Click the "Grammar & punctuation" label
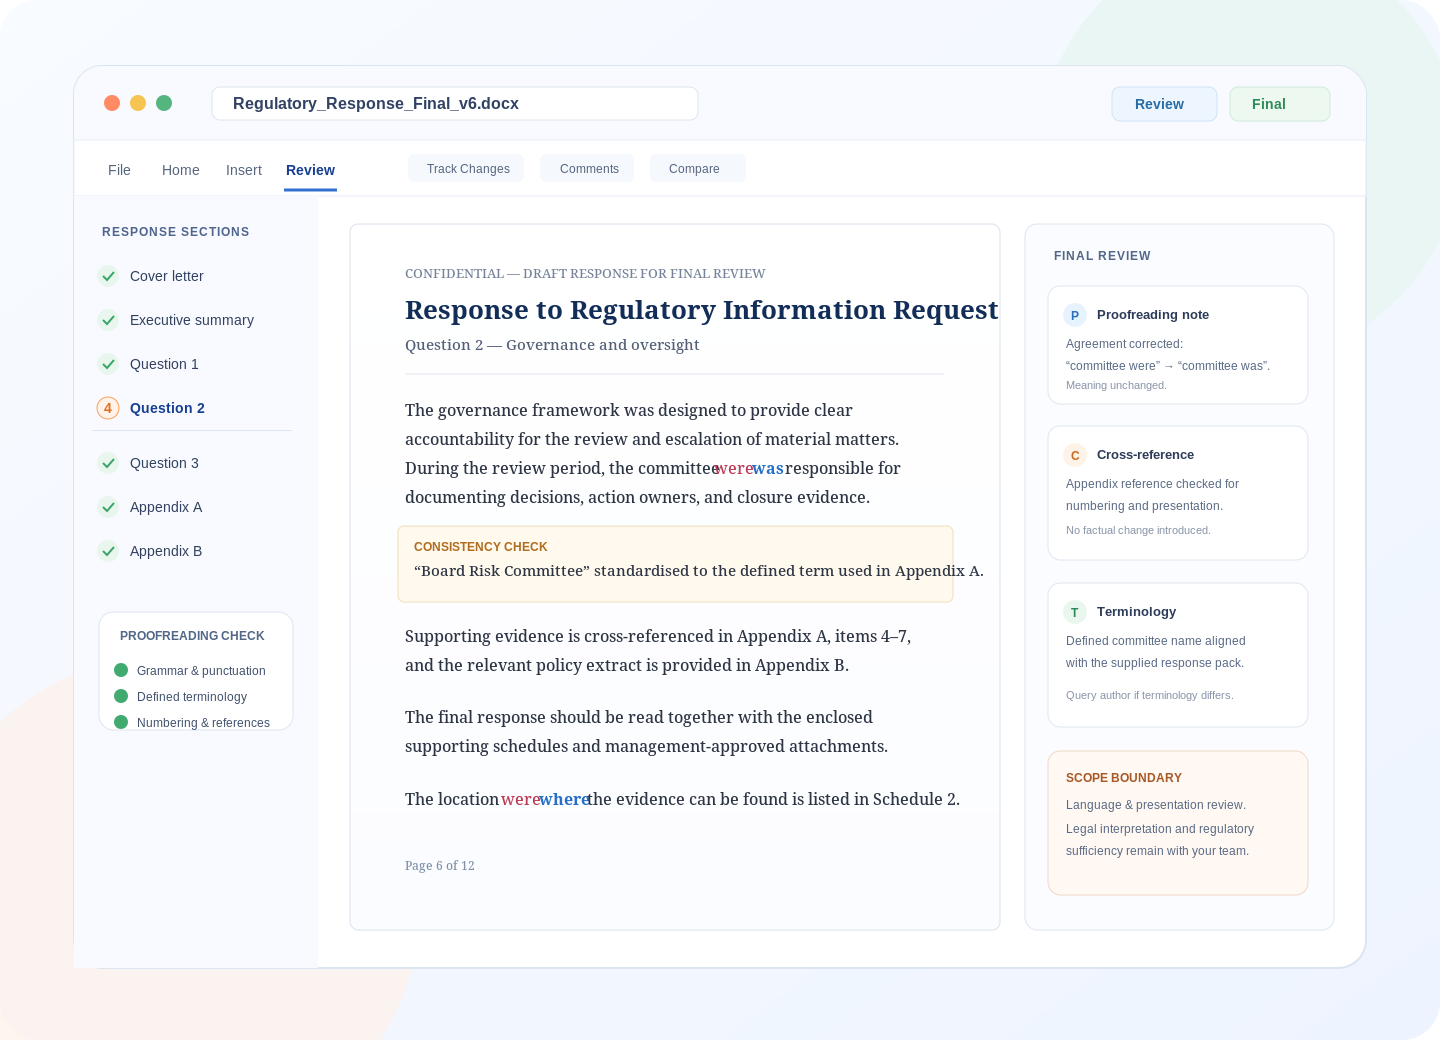Image resolution: width=1440 pixels, height=1040 pixels. 201,671
